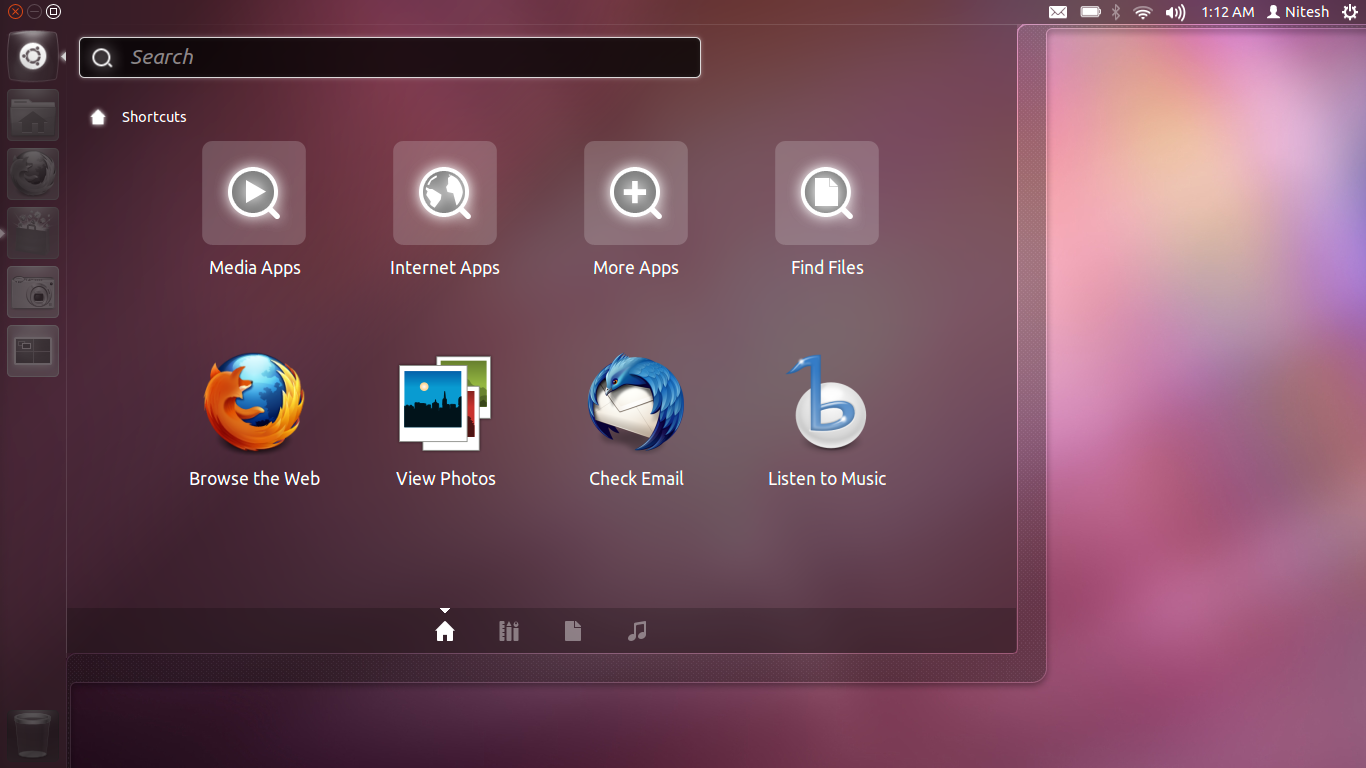Open the screenshot camera launcher icon
The image size is (1366, 768).
33,292
